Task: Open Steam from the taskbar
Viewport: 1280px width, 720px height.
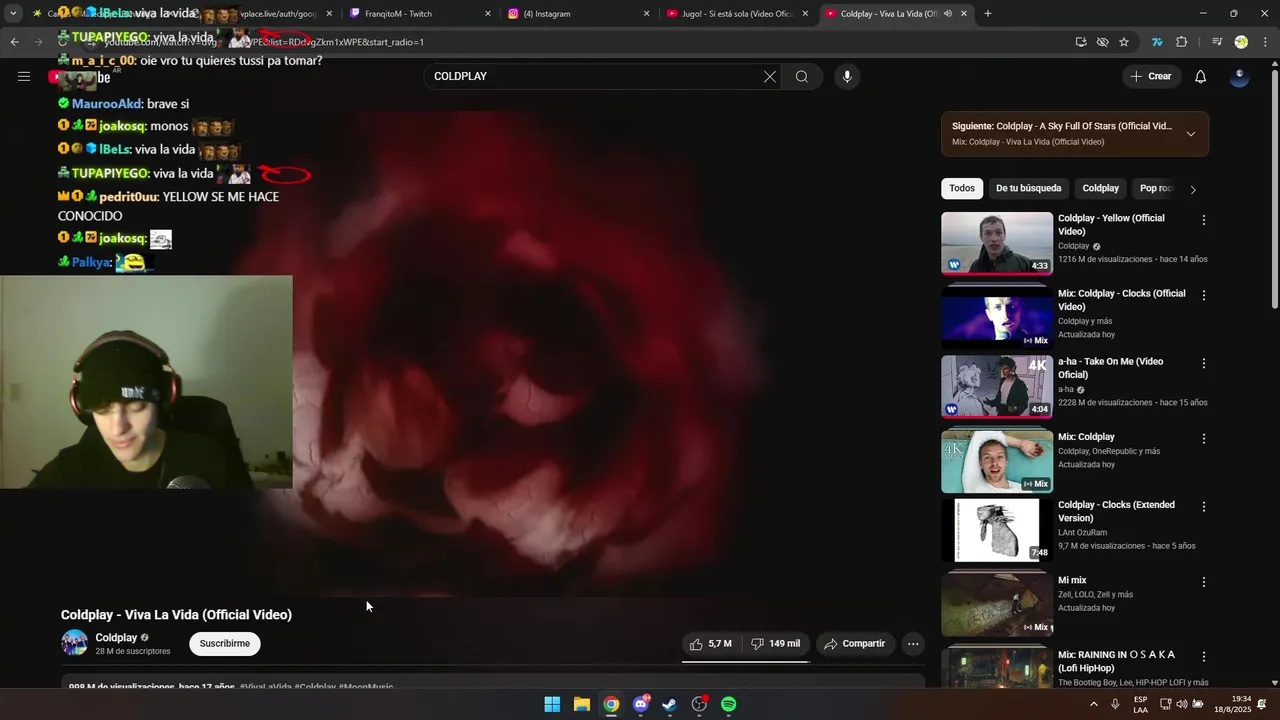Action: [669, 705]
